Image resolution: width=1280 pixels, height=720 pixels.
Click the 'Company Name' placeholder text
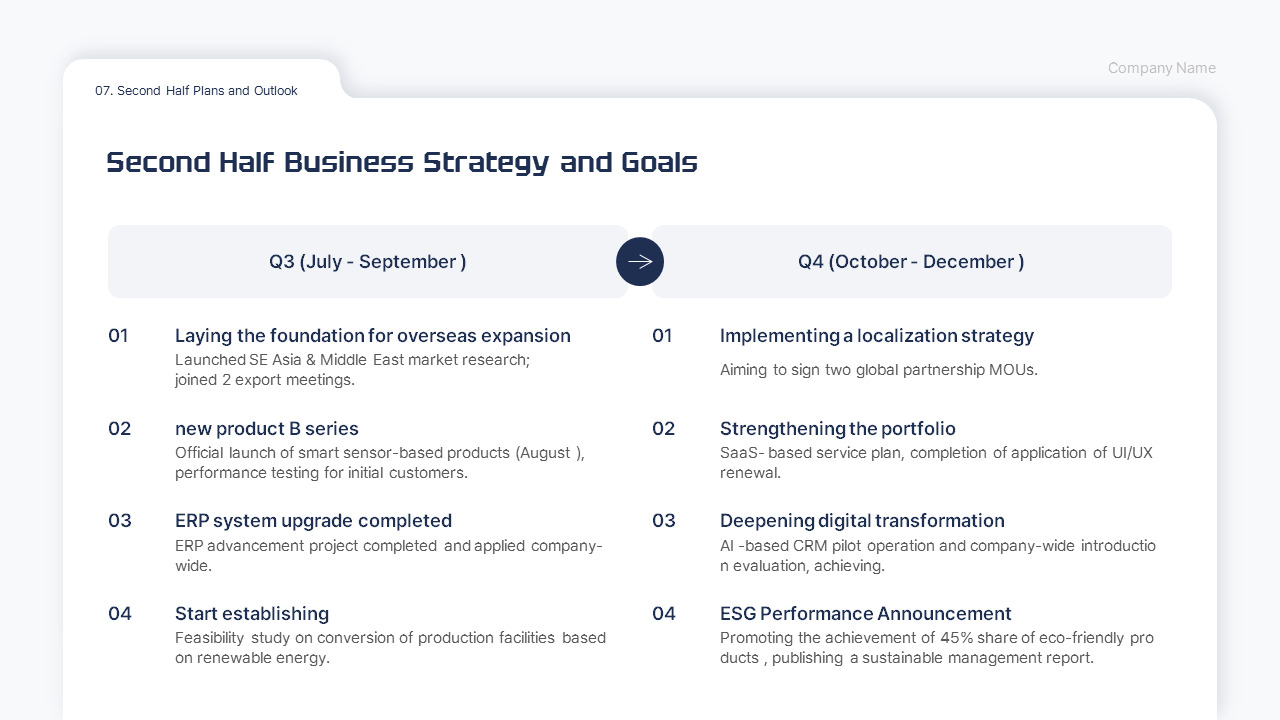pos(1161,68)
